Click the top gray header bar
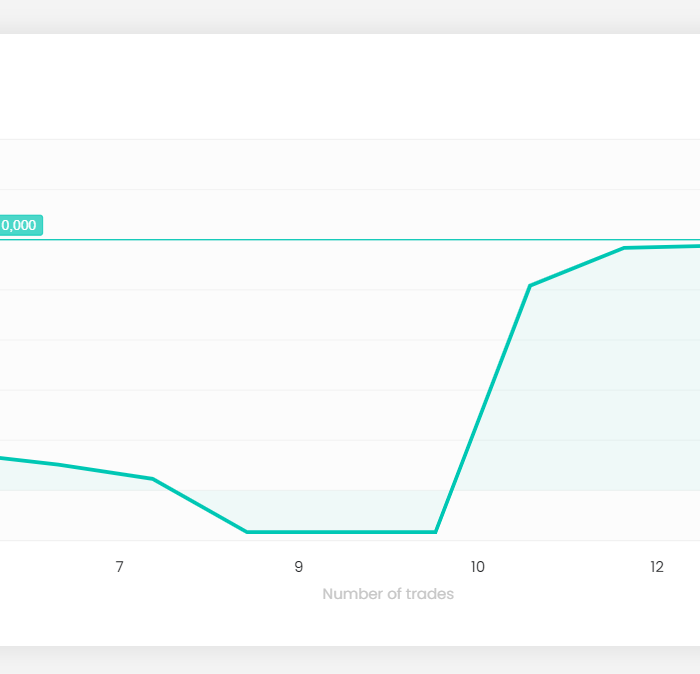Image resolution: width=700 pixels, height=674 pixels. 350,17
